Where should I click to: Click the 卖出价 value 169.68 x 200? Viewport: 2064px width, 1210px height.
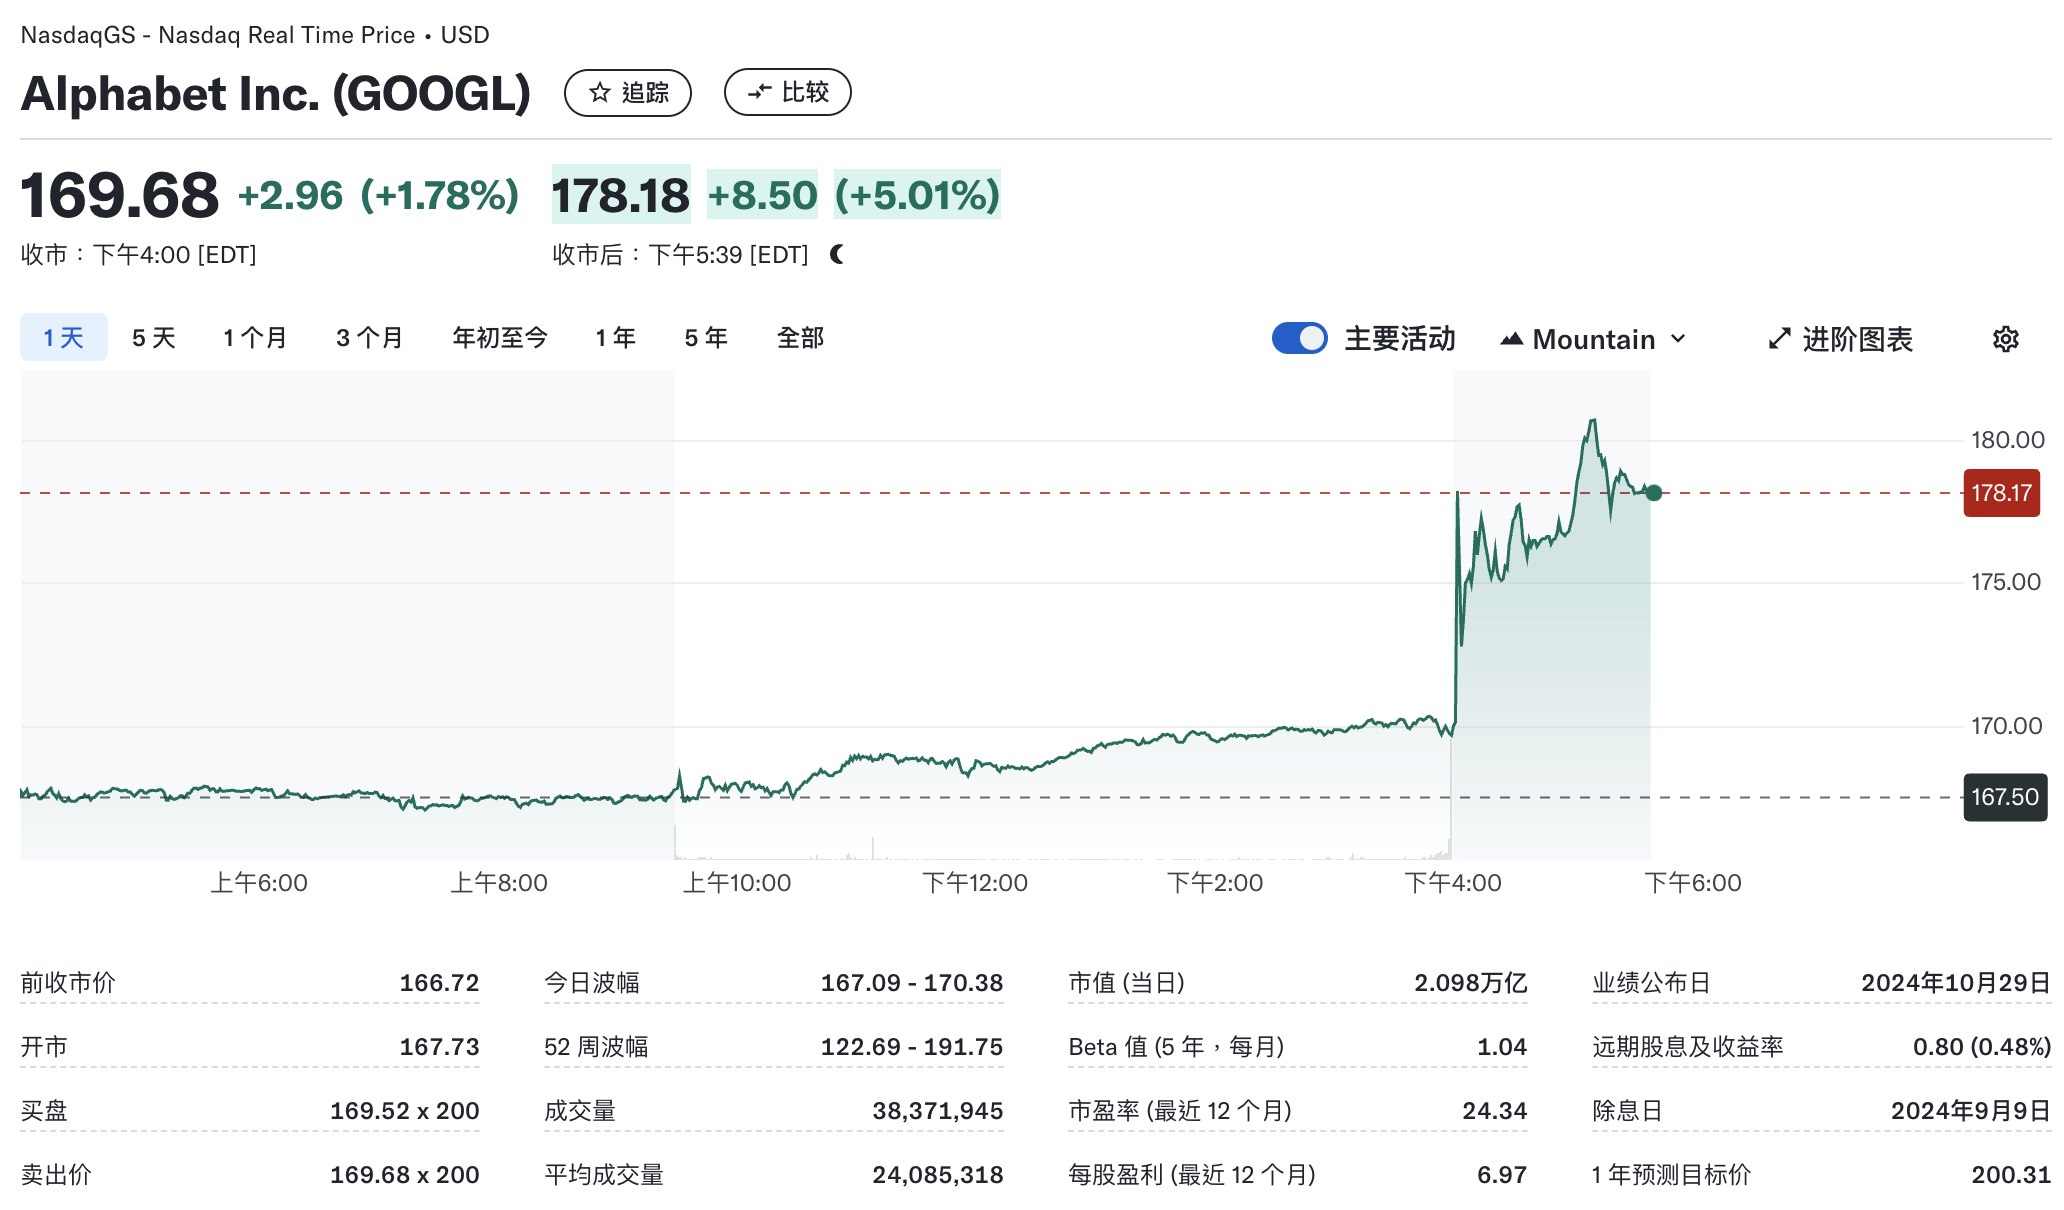pos(405,1175)
